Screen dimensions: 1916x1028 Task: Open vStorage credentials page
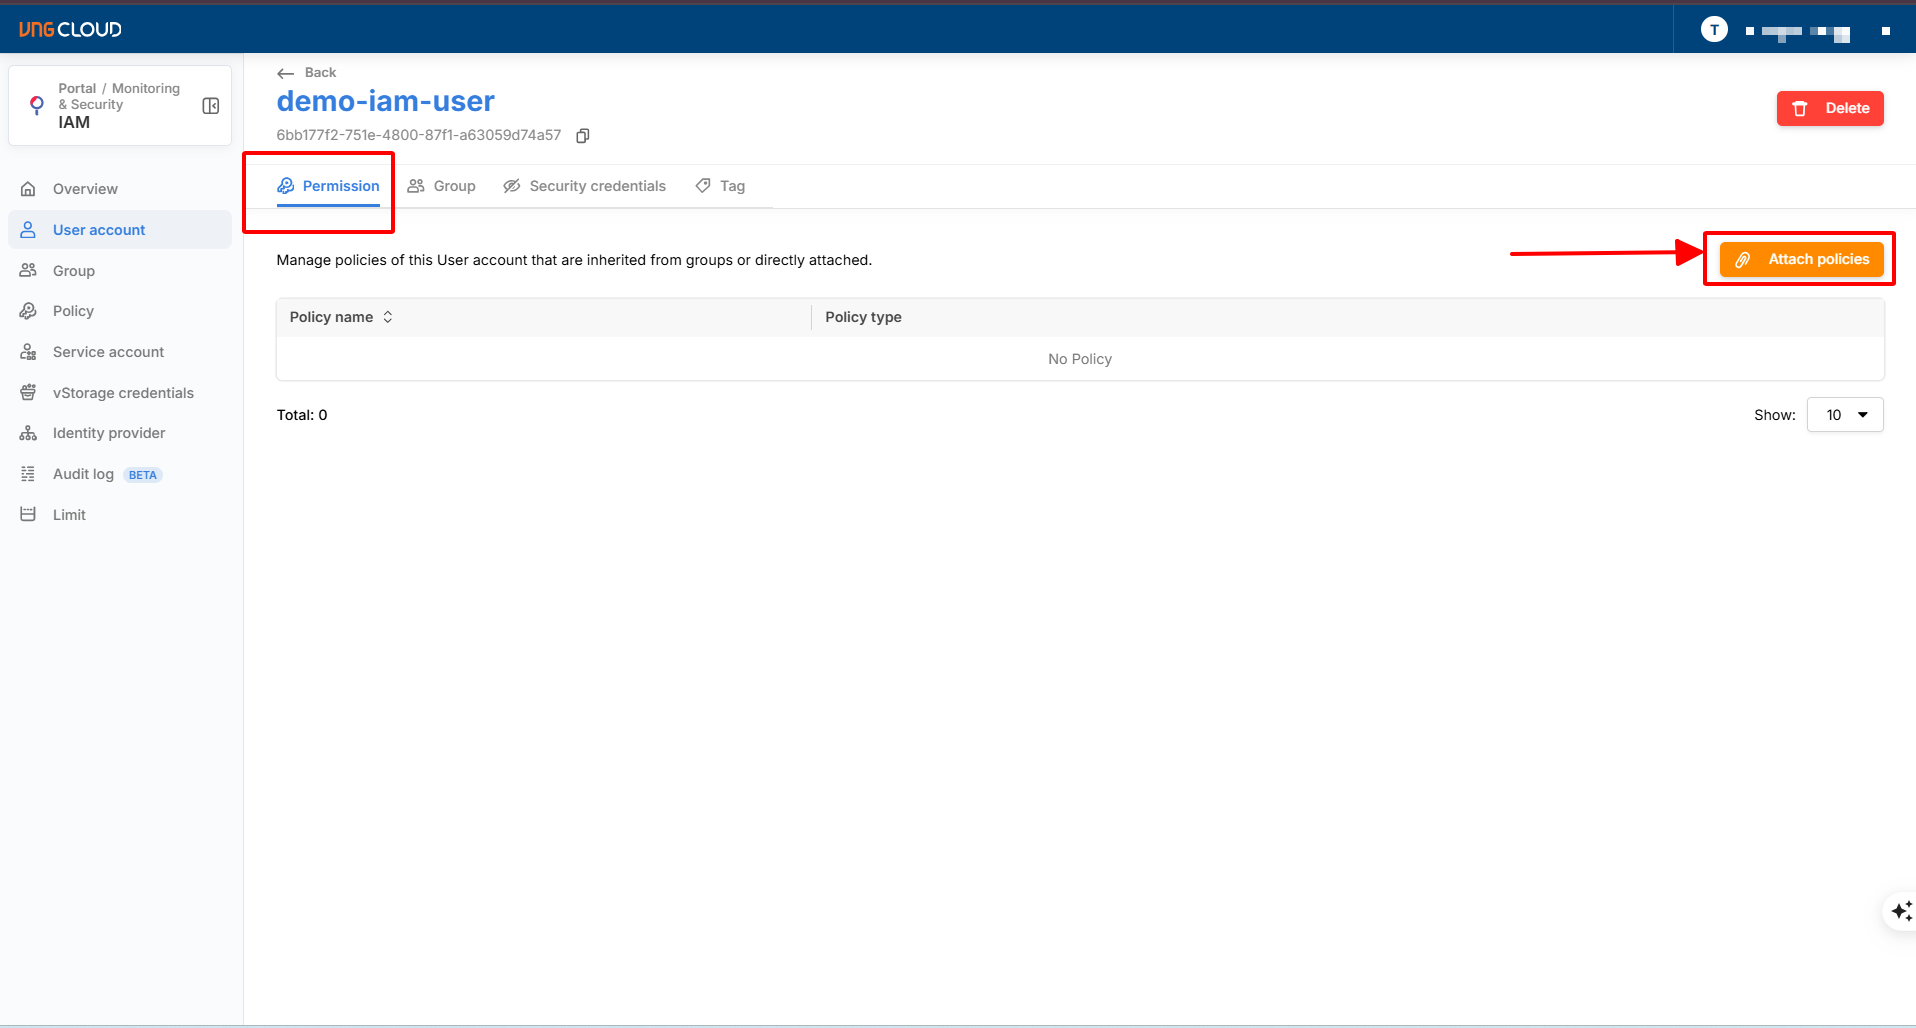point(123,393)
